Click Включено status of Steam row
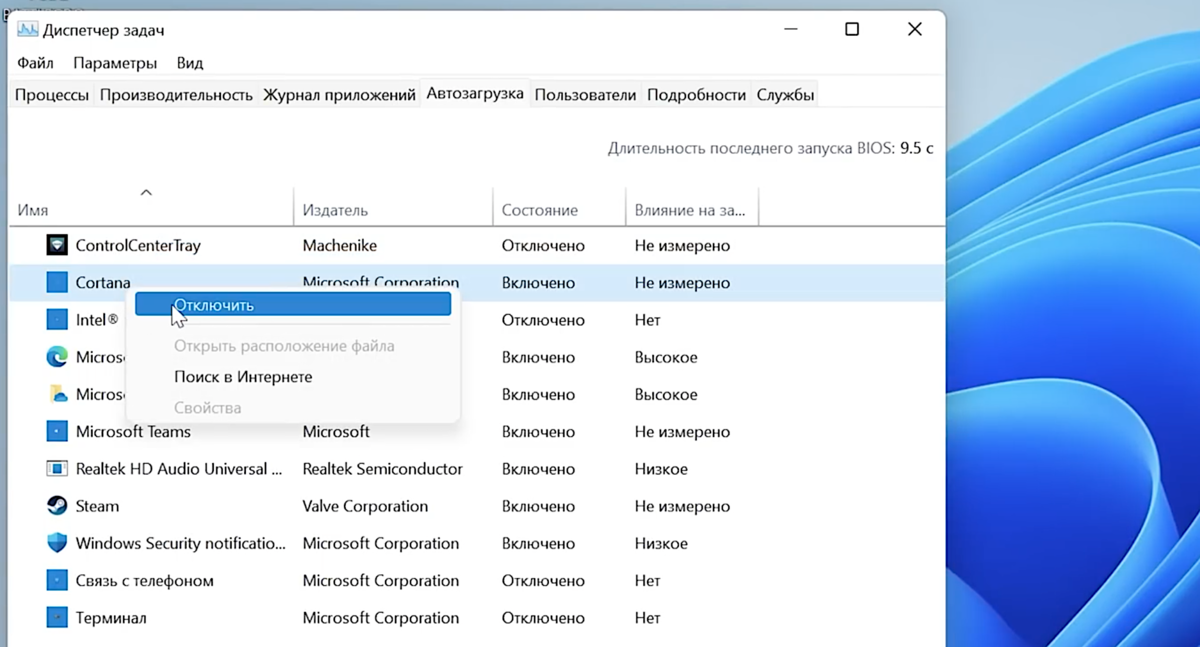This screenshot has height=647, width=1200. click(539, 506)
